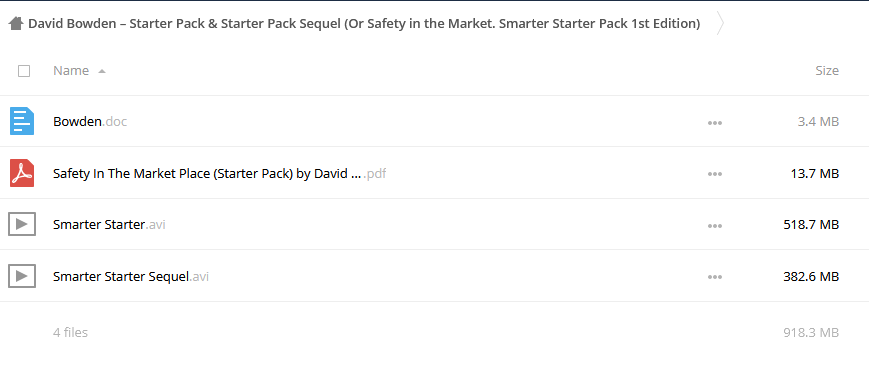Image resolution: width=869 pixels, height=367 pixels.
Task: Open more options for Bowden.doc
Action: (x=715, y=123)
